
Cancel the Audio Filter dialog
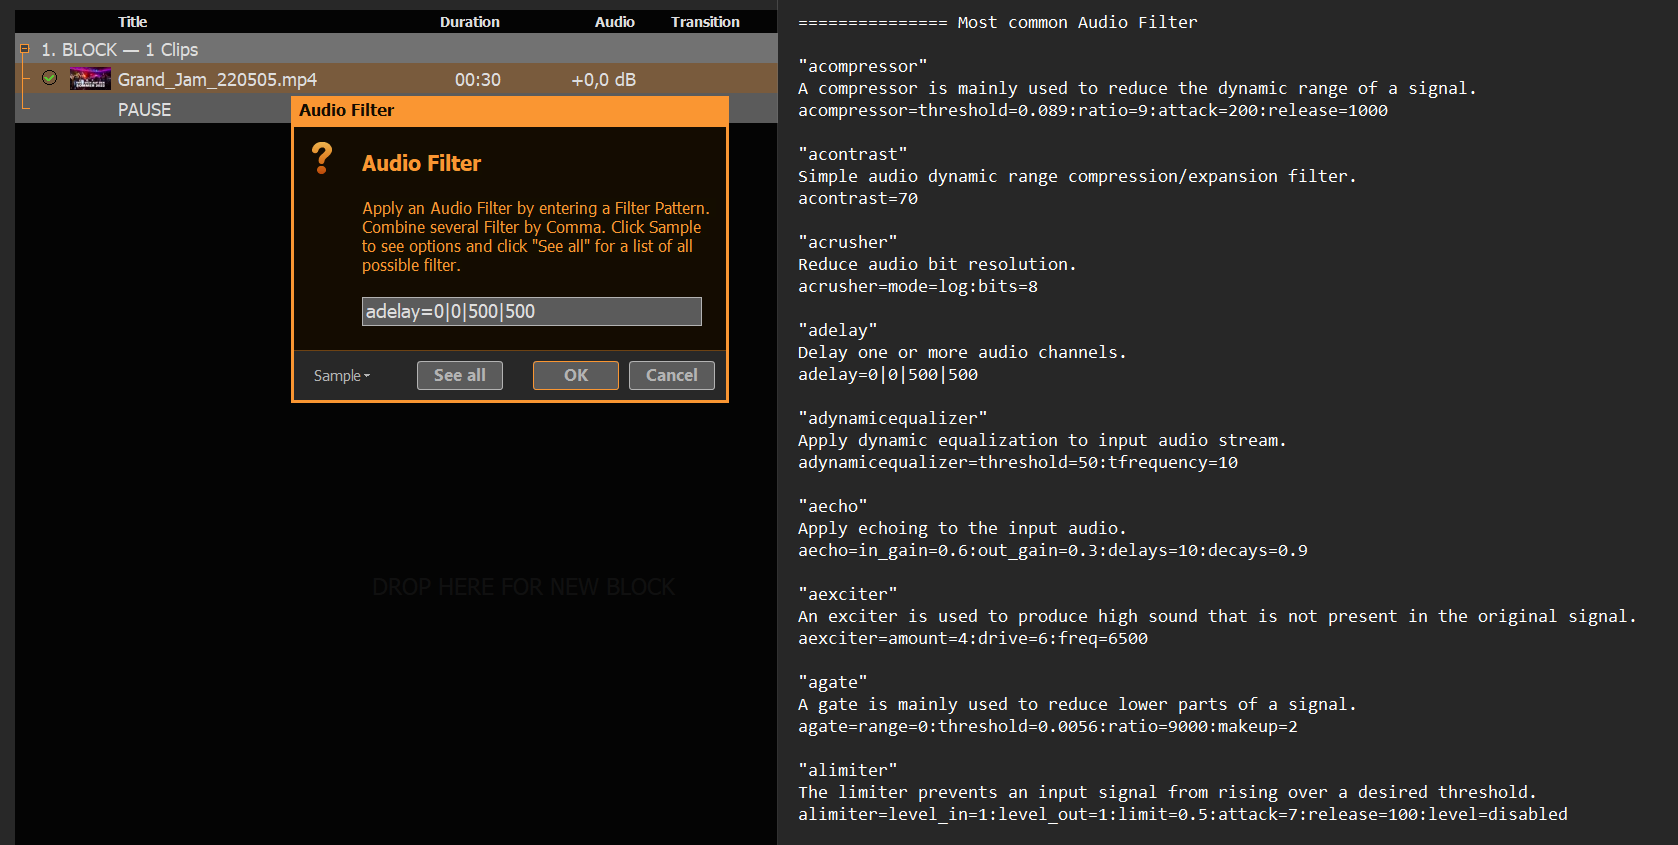(671, 375)
